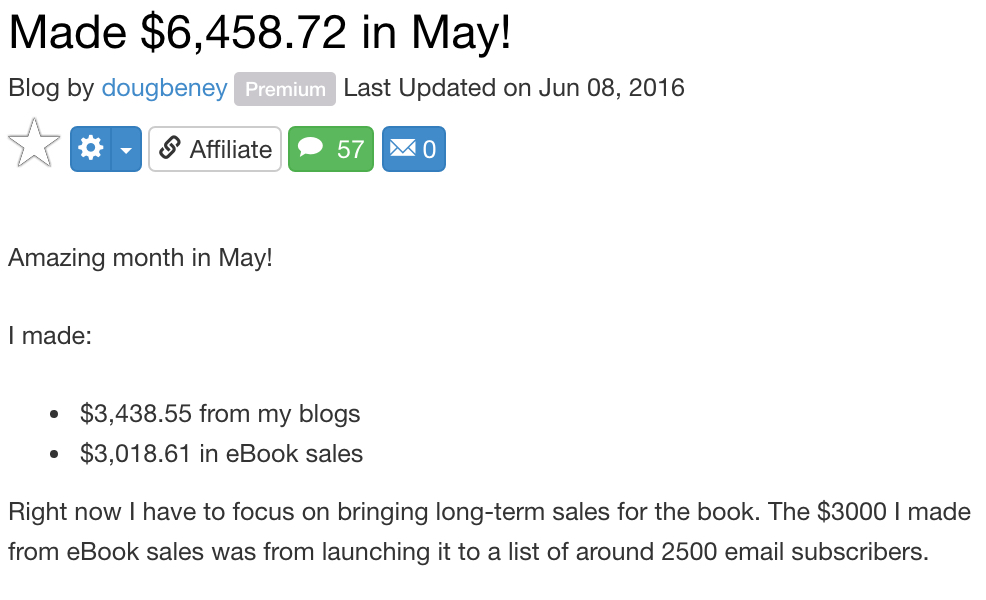
Task: Click the gear settings icon
Action: [x=91, y=149]
